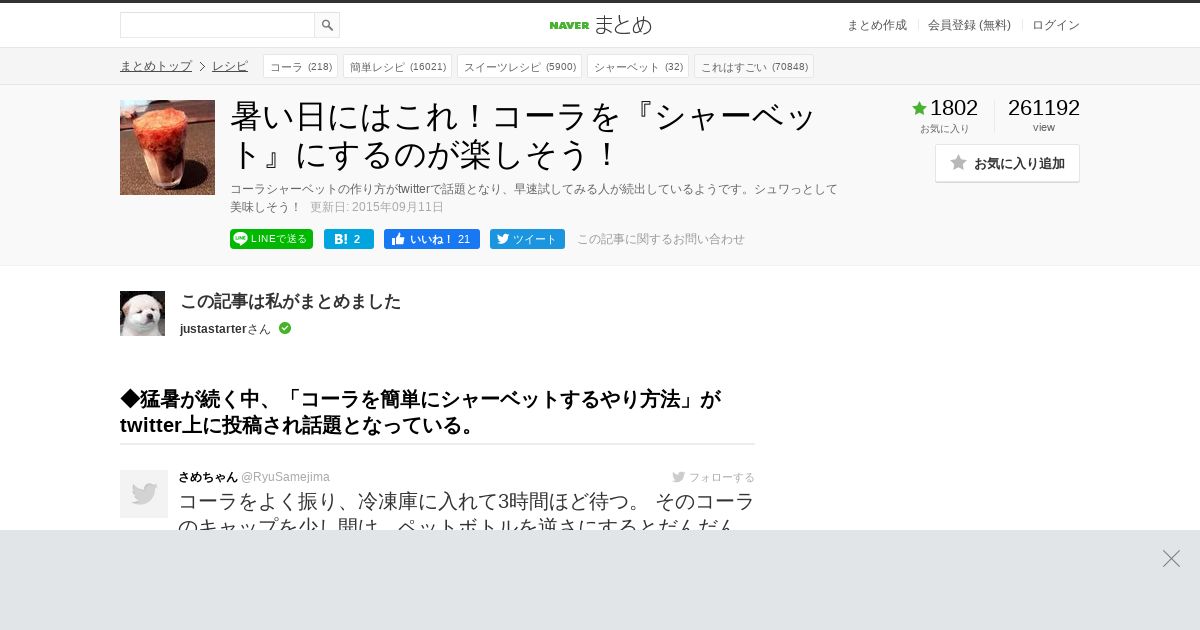This screenshot has width=1200, height=630.
Task: Click Facebook いいね！ button
Action: (x=432, y=239)
